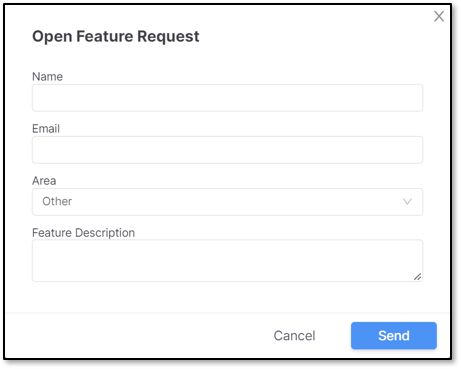The image size is (461, 369).
Task: Click inside the Feature Description text area
Action: point(227,260)
